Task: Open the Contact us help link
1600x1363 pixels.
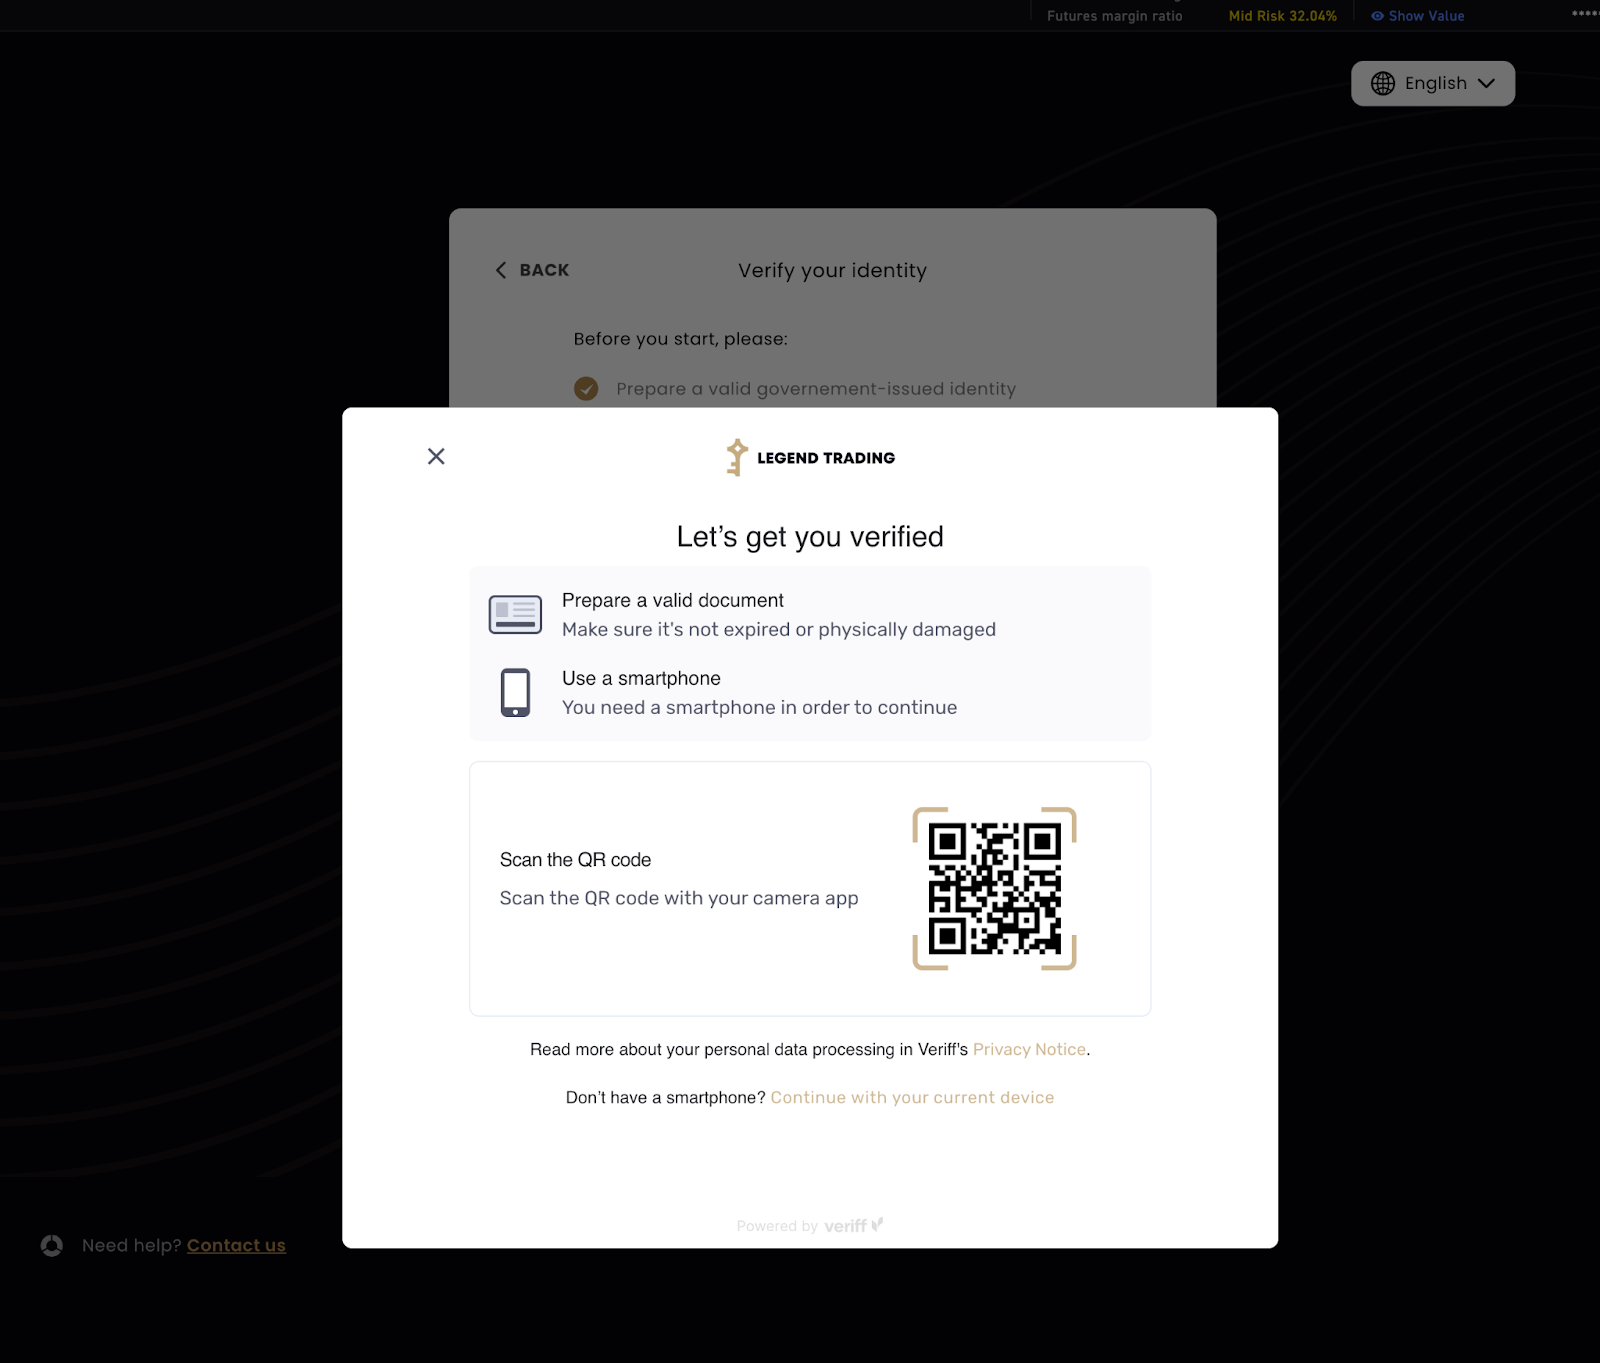Action: [x=236, y=1245]
